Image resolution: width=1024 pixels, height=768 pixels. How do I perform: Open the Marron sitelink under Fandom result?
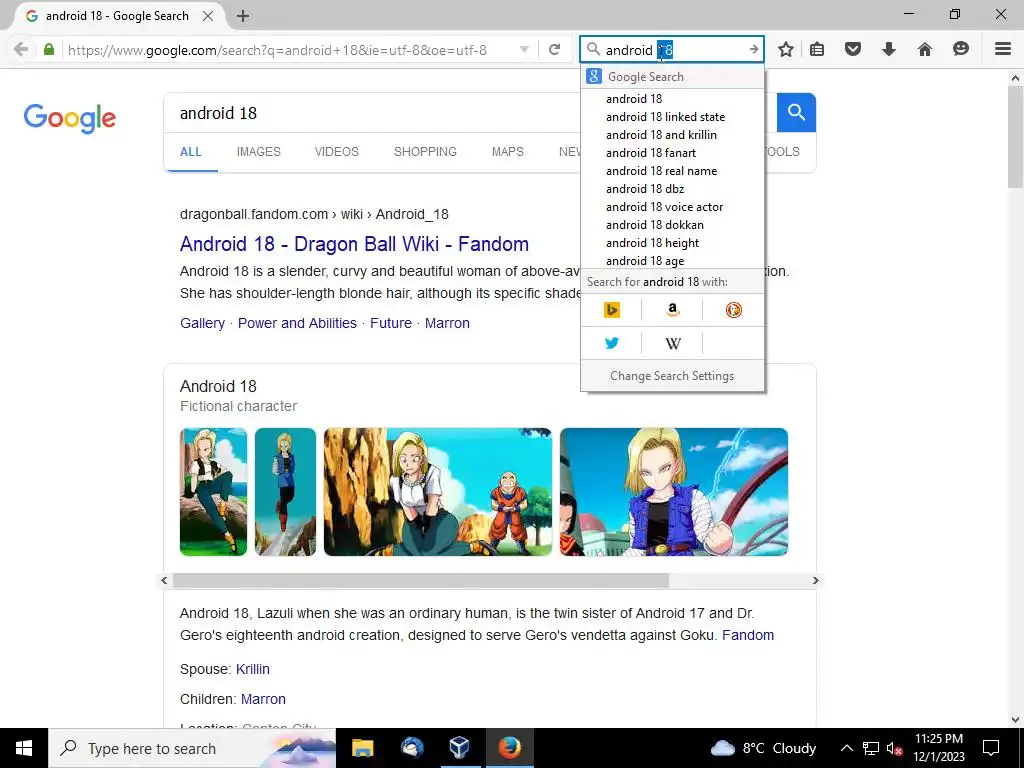coord(447,323)
